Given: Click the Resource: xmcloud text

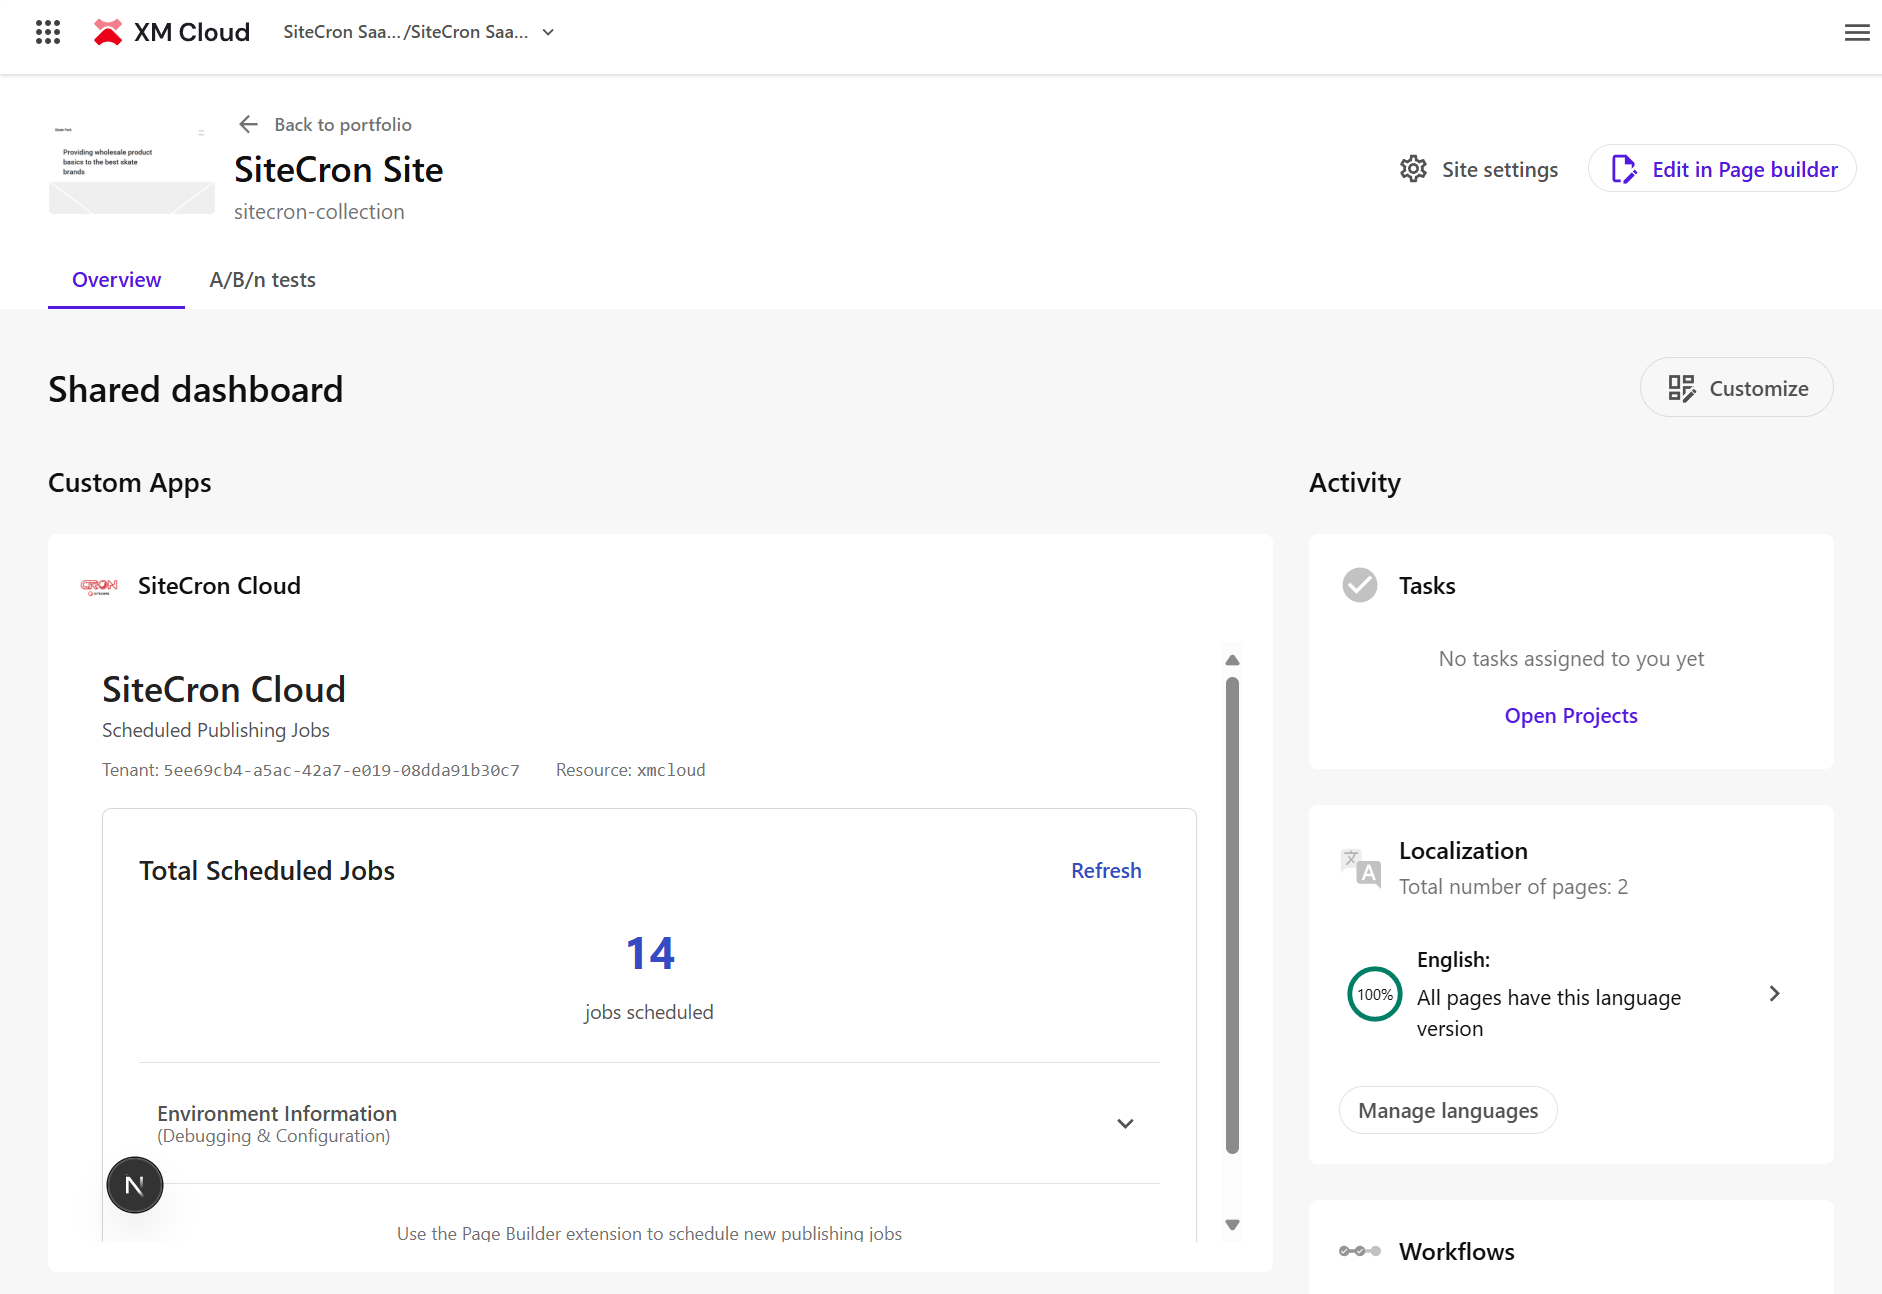Looking at the screenshot, I should (630, 770).
